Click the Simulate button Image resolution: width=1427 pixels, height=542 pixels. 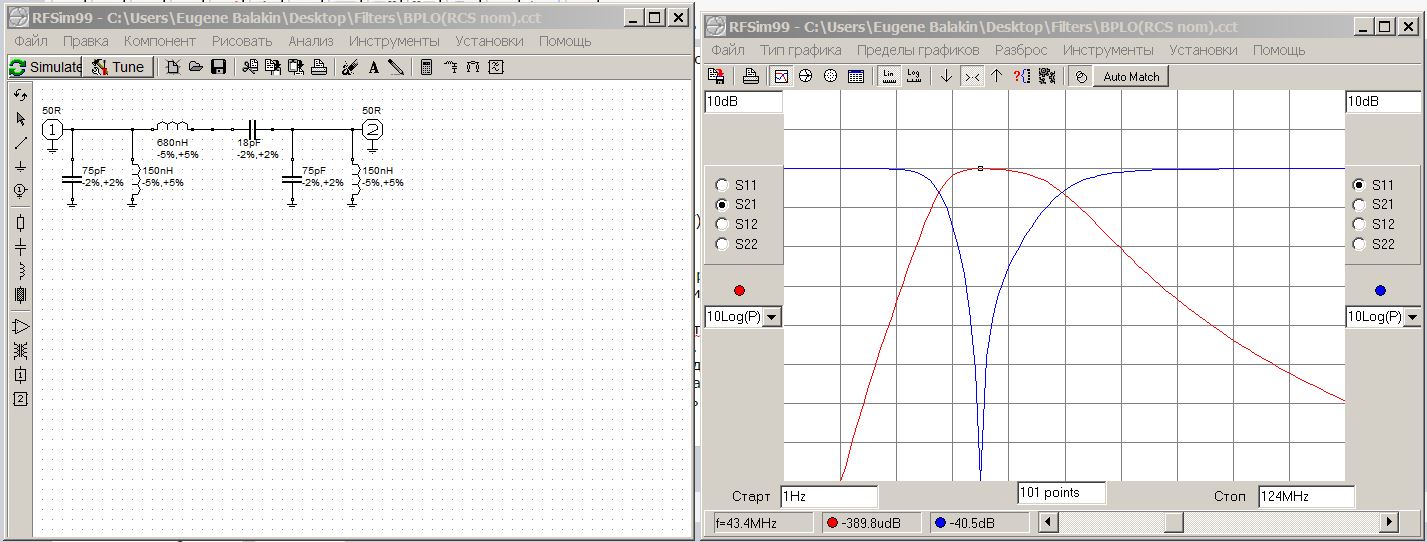point(45,67)
